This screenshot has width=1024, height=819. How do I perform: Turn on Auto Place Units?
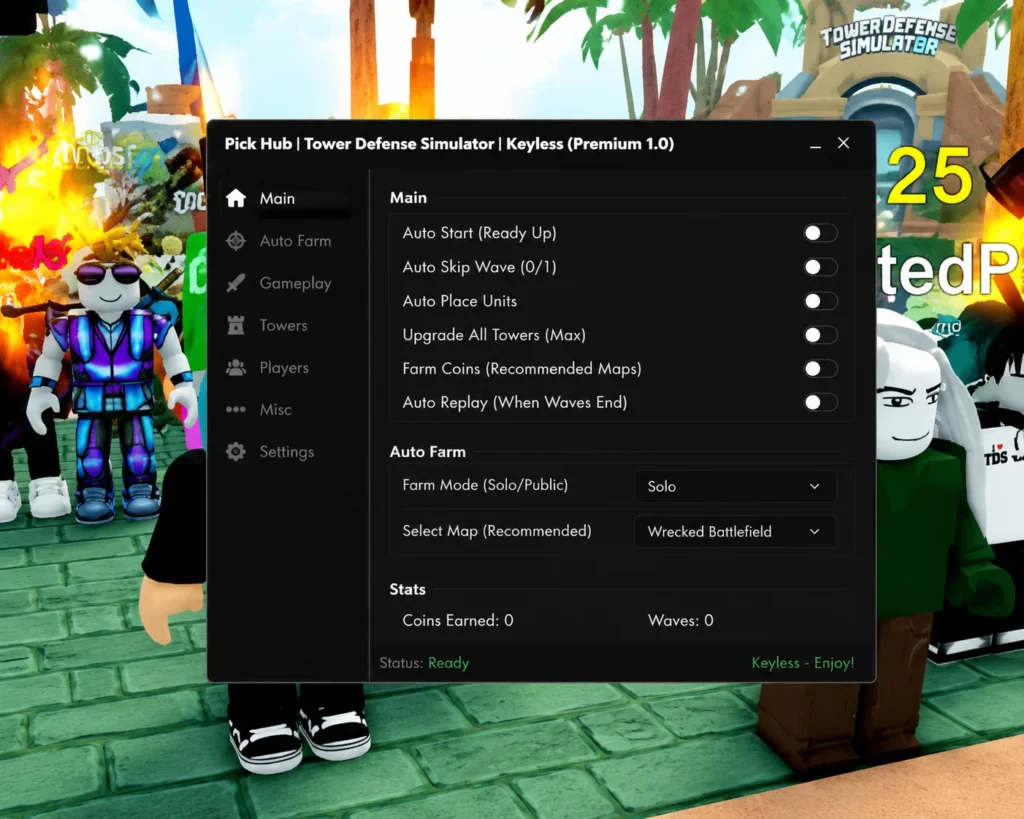[820, 301]
